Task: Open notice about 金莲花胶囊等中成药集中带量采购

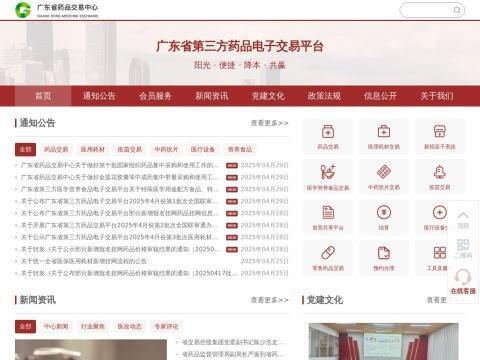Action: (x=120, y=177)
